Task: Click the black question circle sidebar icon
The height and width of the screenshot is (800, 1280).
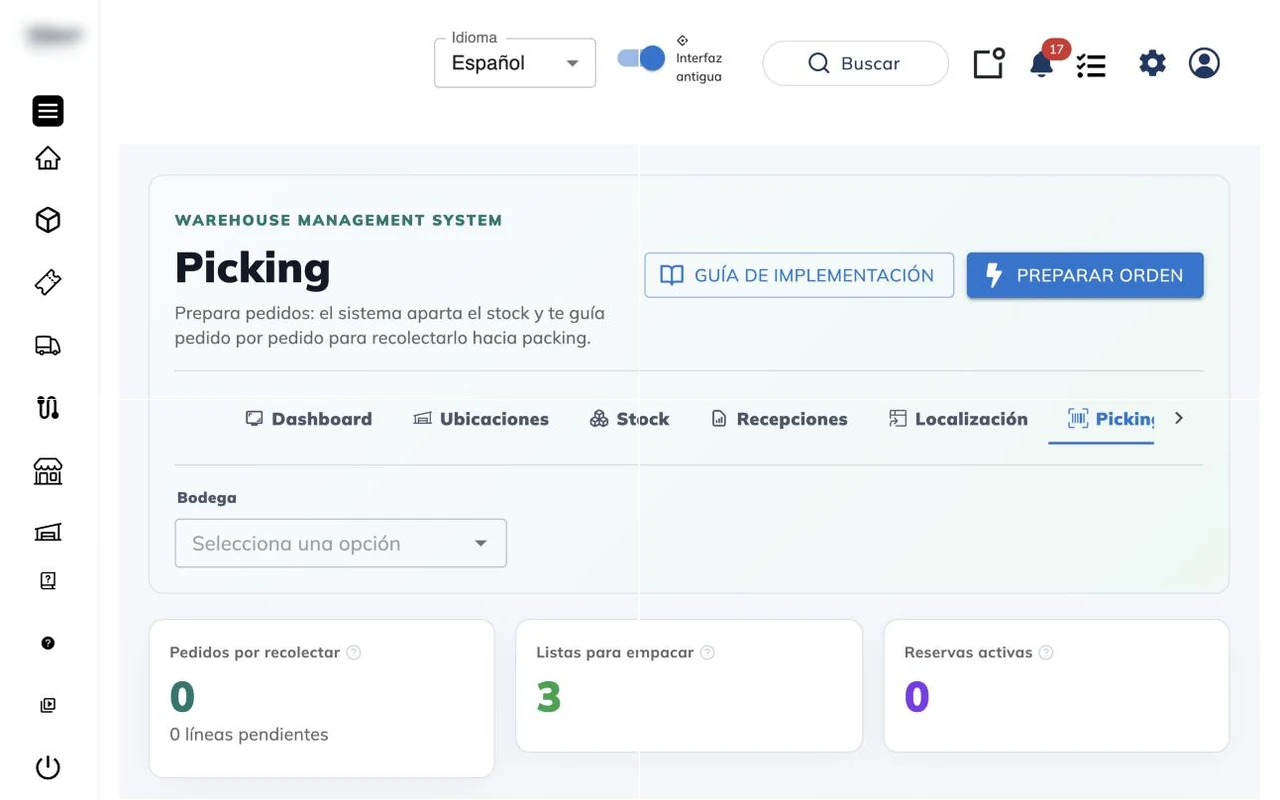Action: (48, 643)
